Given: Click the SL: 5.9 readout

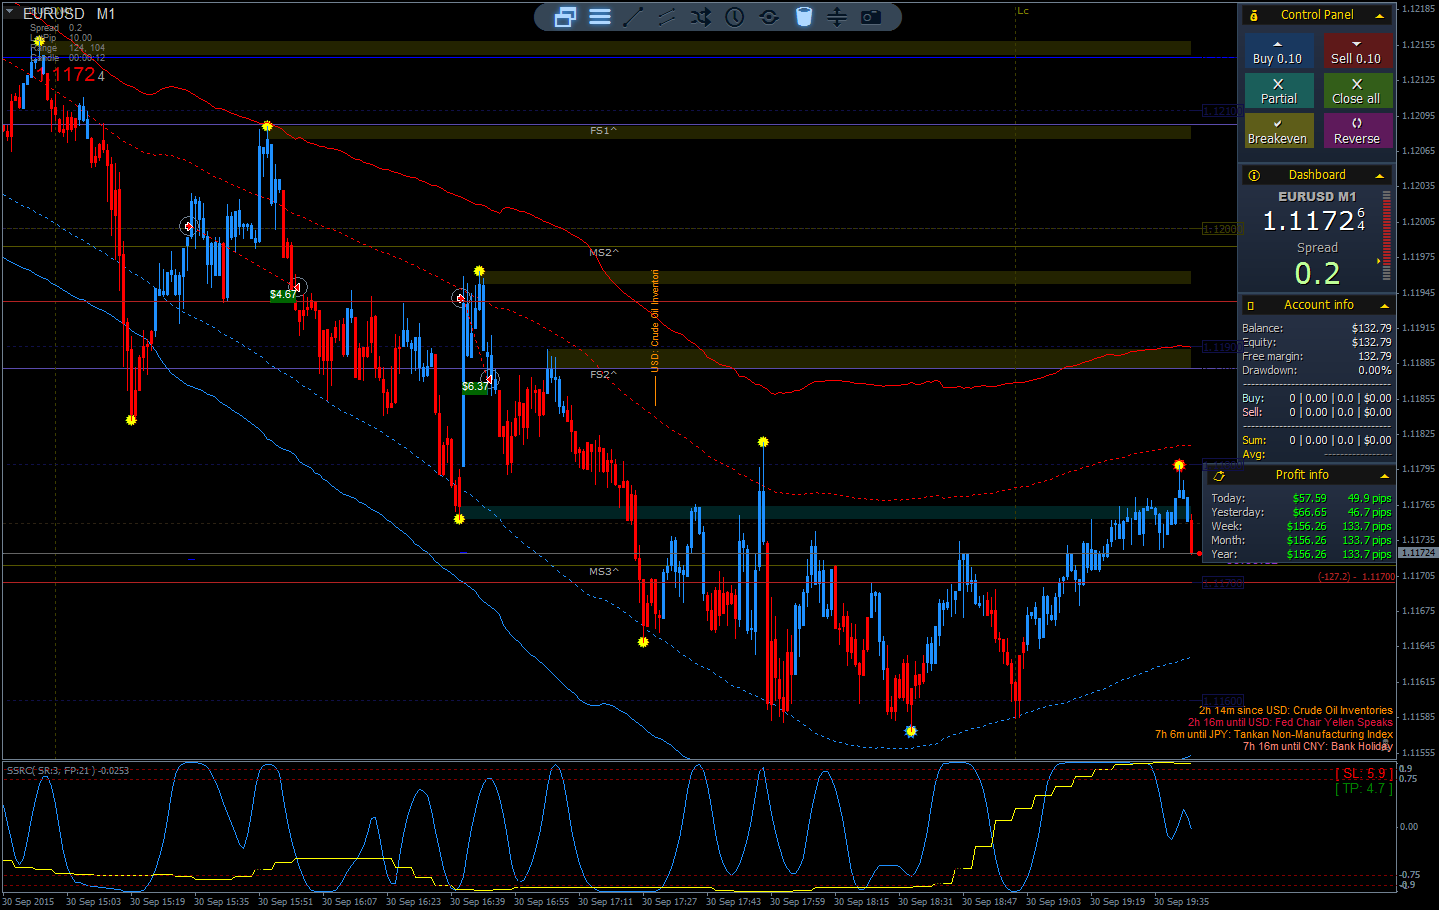Looking at the screenshot, I should click(1363, 774).
